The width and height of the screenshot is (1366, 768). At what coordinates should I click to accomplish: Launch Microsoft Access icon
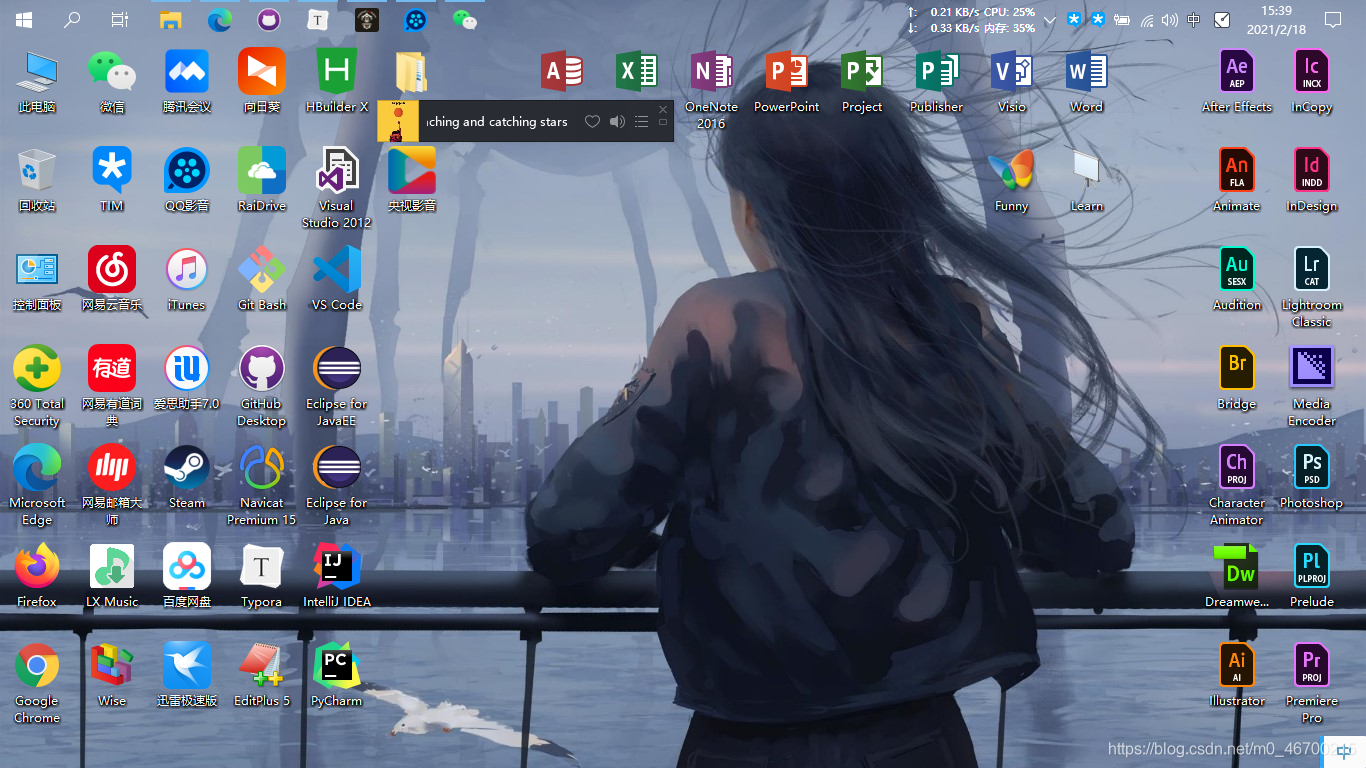click(x=561, y=72)
